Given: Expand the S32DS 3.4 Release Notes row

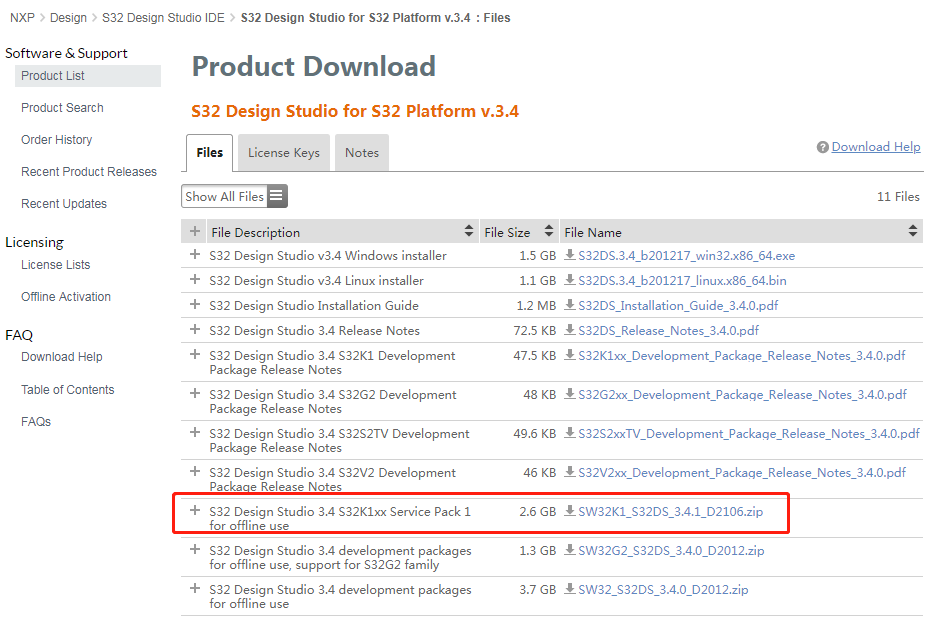Looking at the screenshot, I should pyautogui.click(x=195, y=331).
